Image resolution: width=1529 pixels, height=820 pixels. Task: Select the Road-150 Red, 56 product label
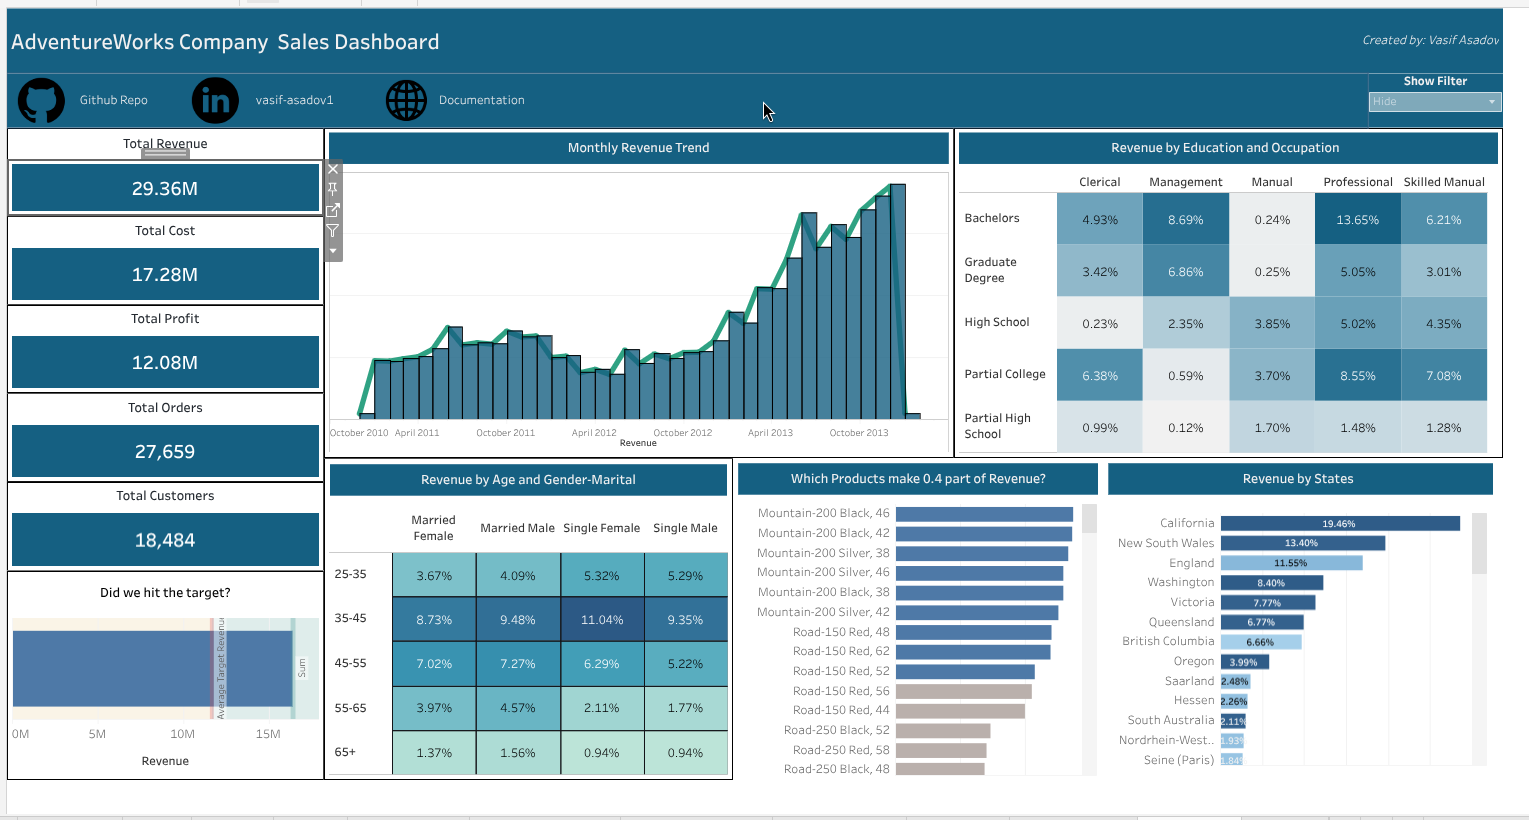pyautogui.click(x=841, y=691)
